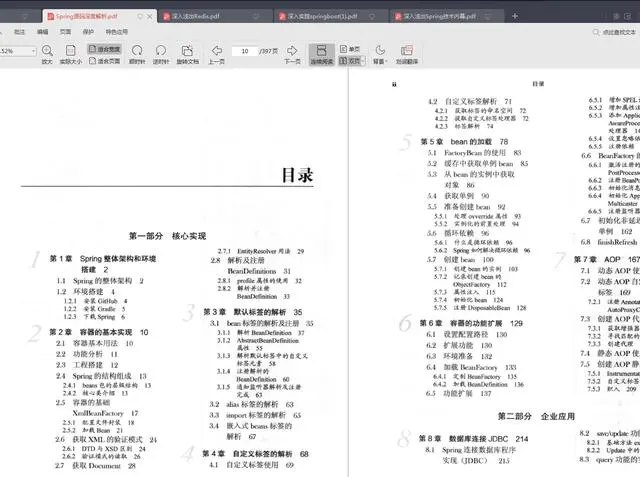640x477 pixels.
Task: Open the 页面 page menu
Action: [65, 32]
